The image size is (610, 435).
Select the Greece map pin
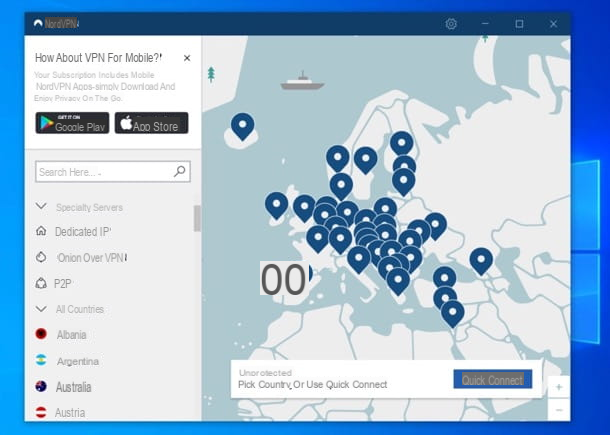pyautogui.click(x=398, y=282)
